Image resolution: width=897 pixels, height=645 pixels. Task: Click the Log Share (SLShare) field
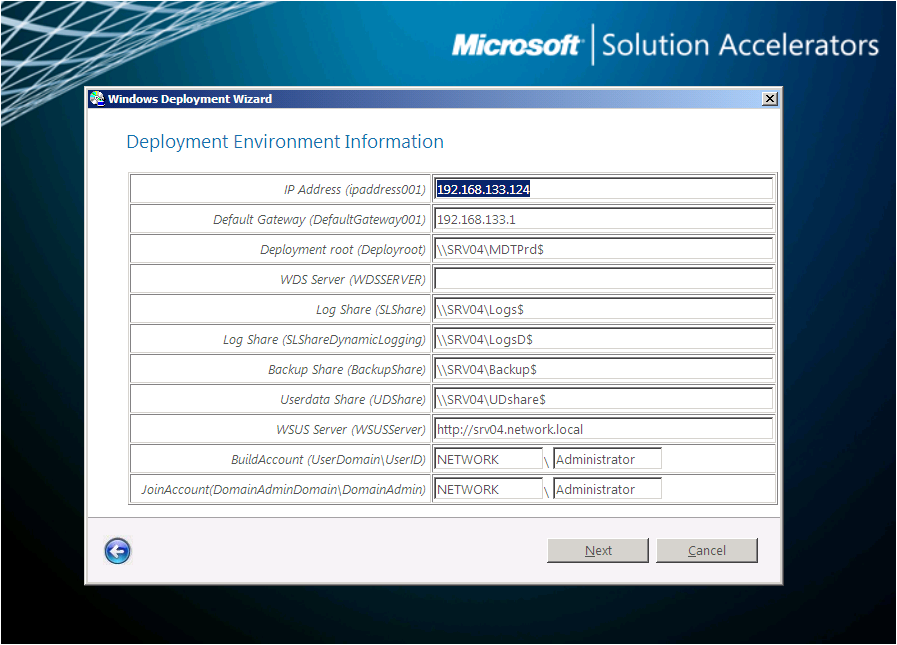603,309
